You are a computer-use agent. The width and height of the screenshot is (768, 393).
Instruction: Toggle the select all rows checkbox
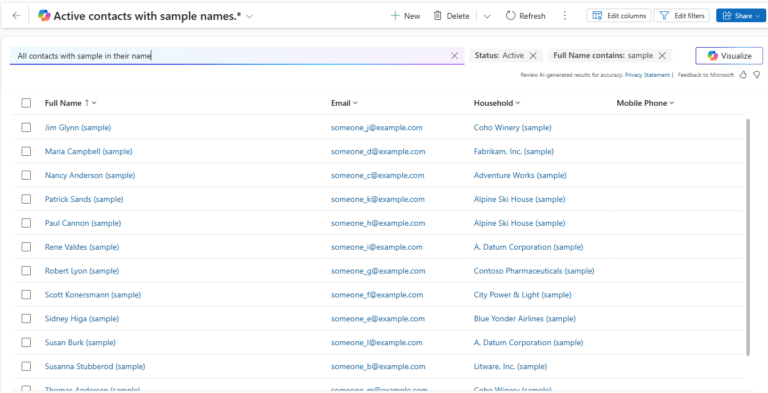(26, 103)
